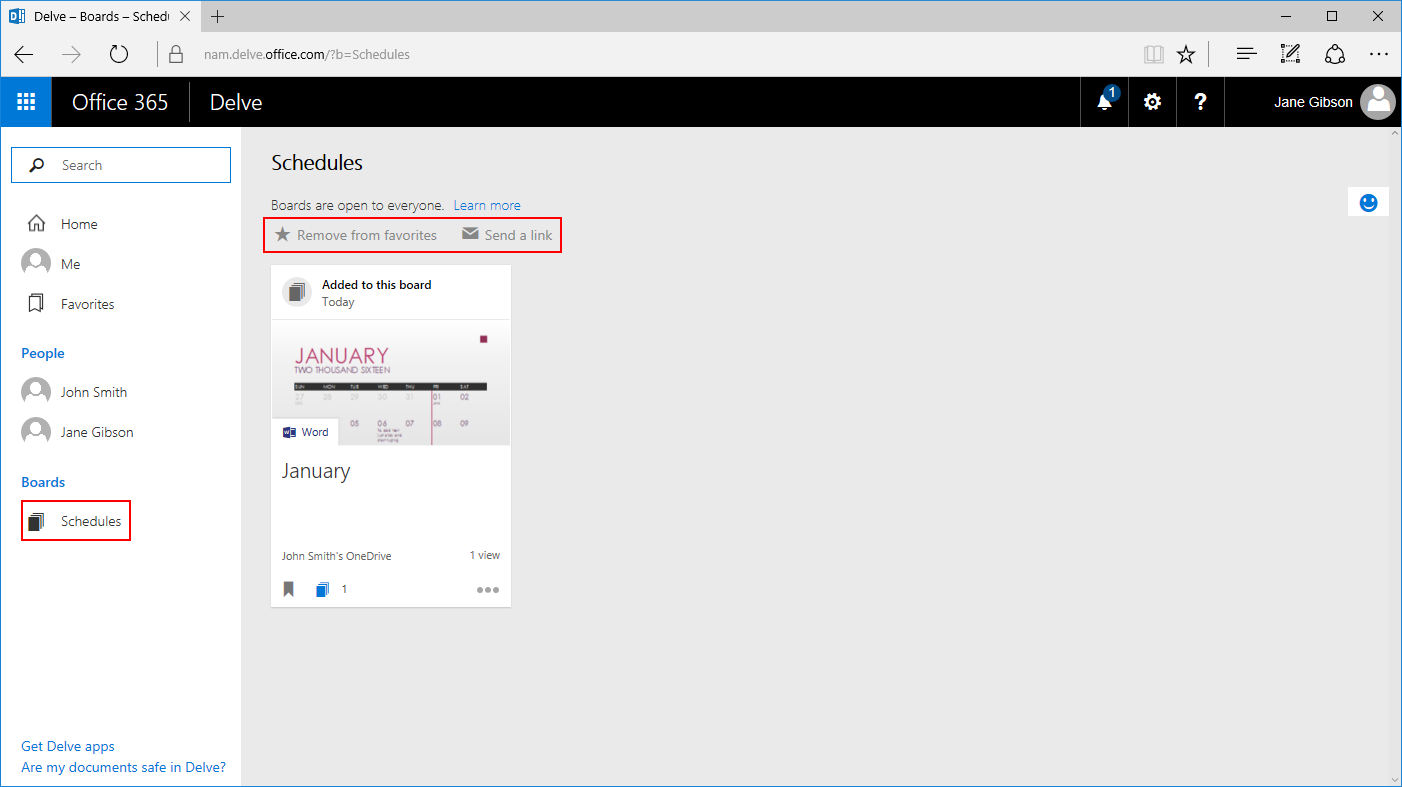Click the browser Back arrow
This screenshot has height=787, width=1402.
pos(24,54)
